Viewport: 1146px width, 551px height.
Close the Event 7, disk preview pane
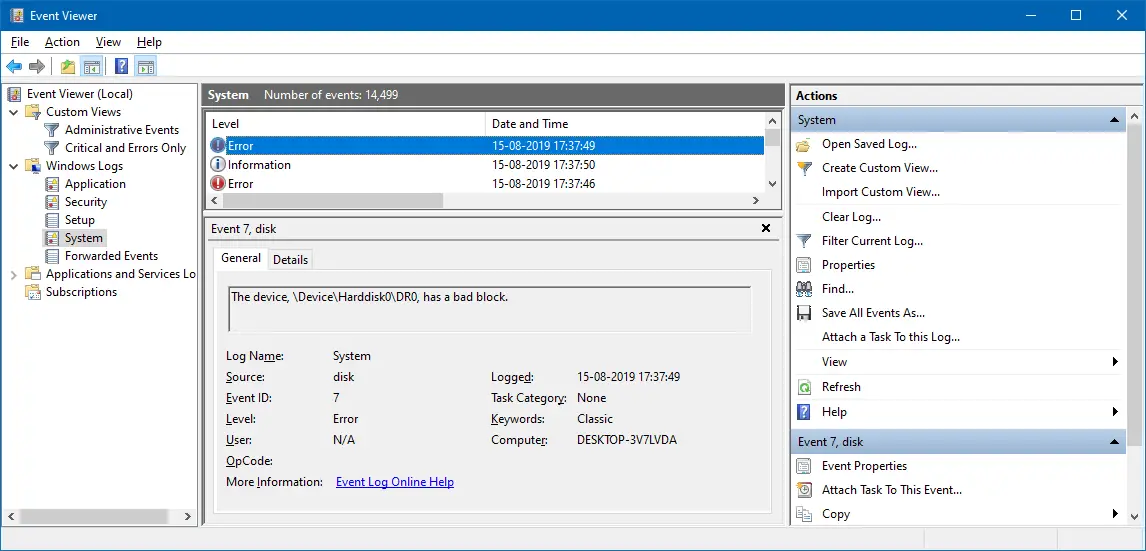pos(766,228)
